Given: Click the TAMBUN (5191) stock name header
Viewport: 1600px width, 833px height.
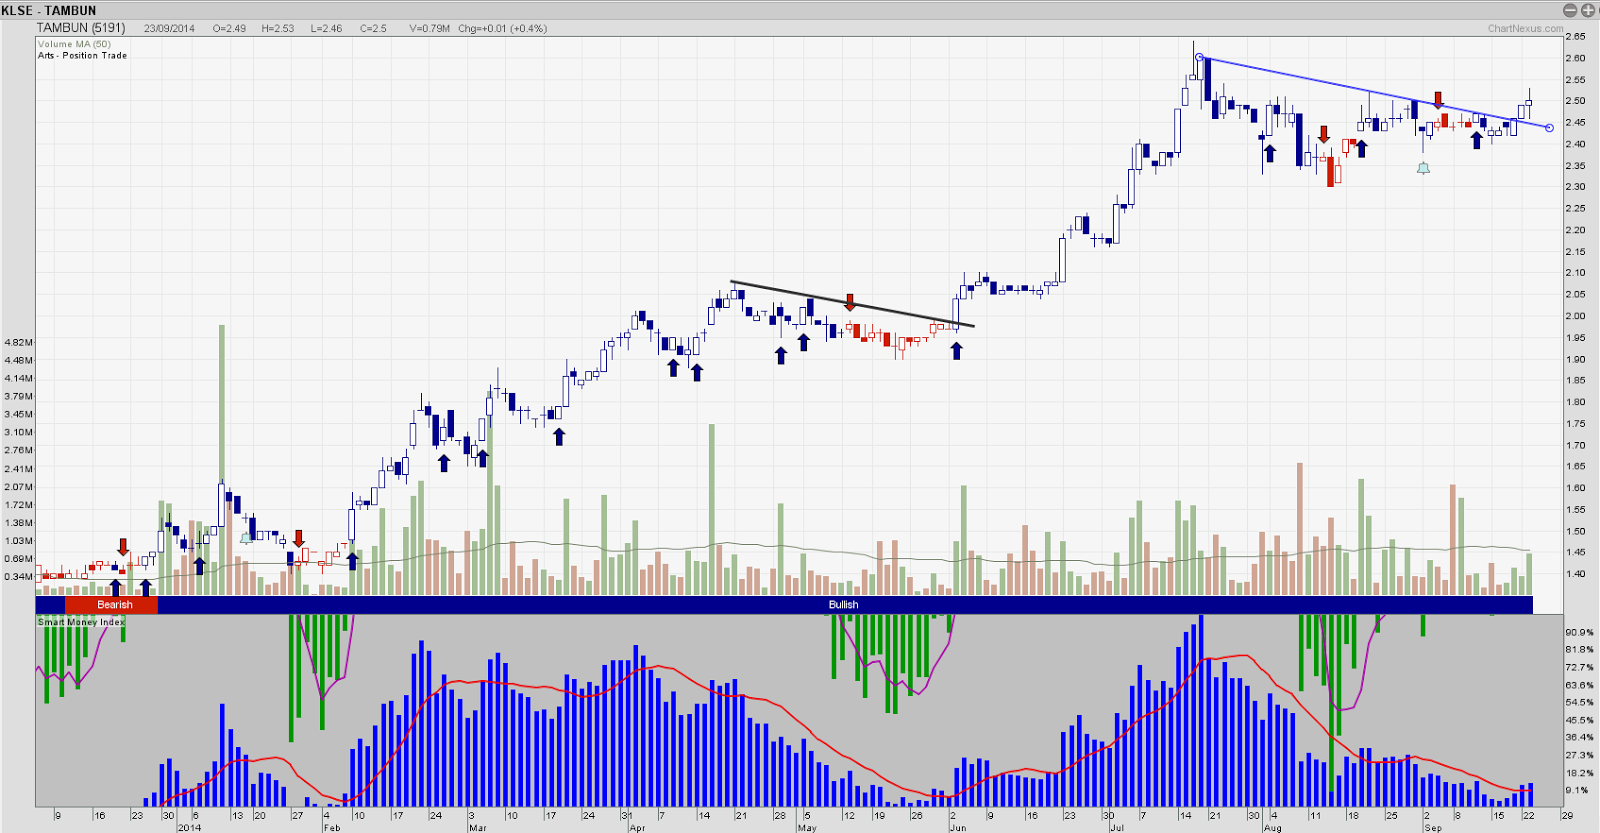Looking at the screenshot, I should pos(81,28).
